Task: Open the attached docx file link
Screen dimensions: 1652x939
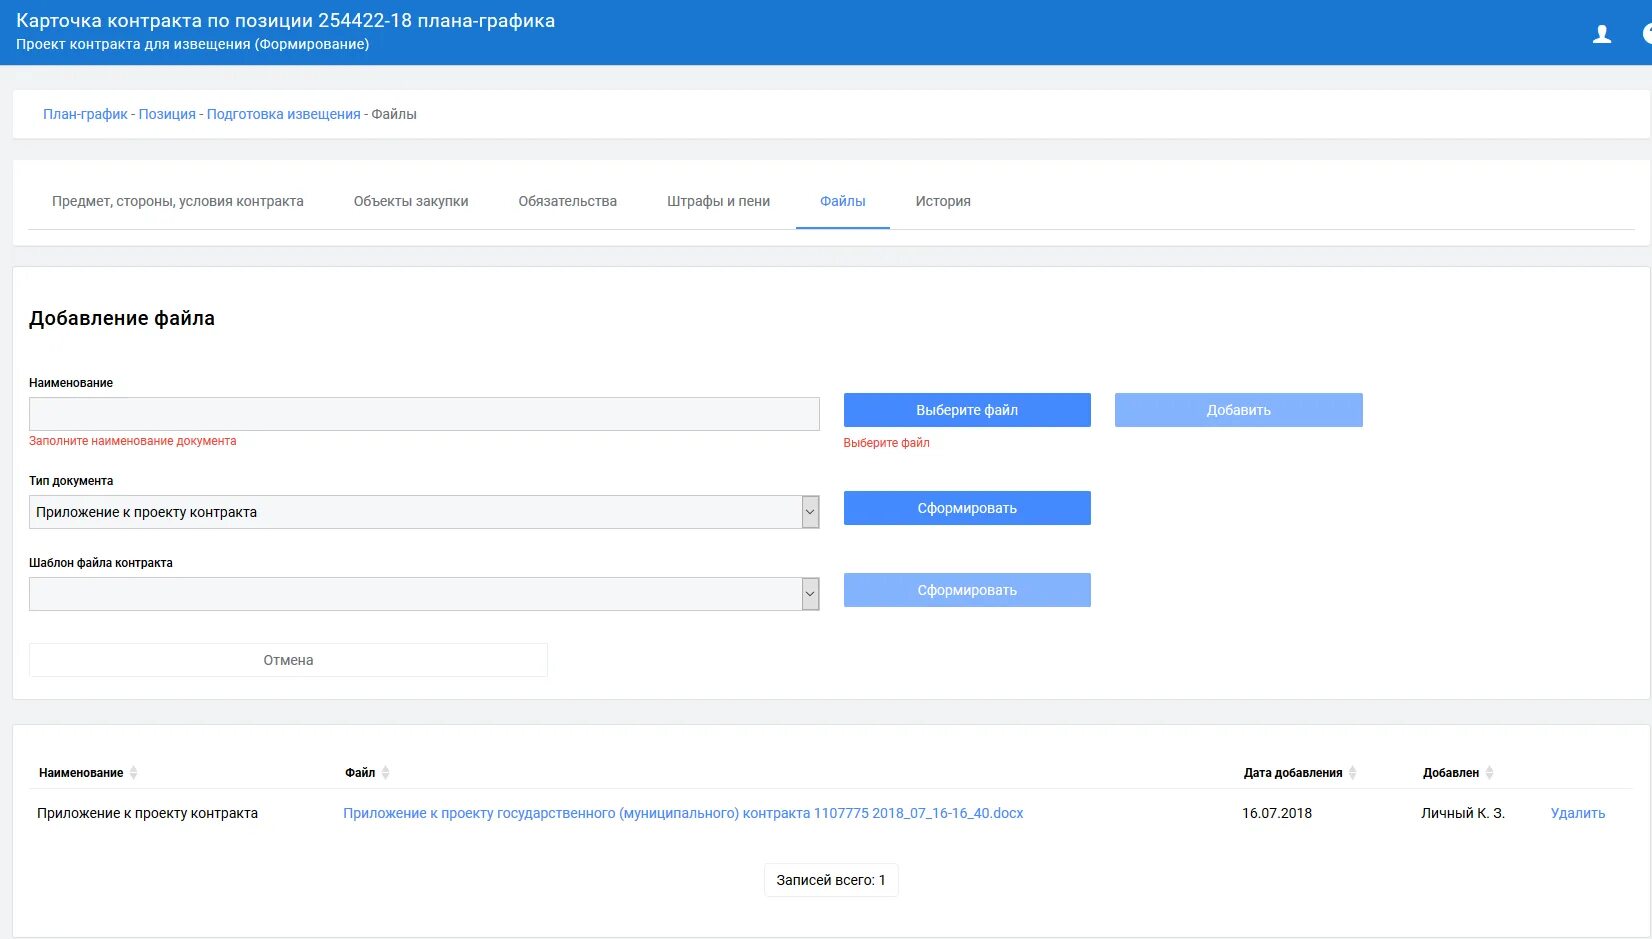Action: click(683, 813)
